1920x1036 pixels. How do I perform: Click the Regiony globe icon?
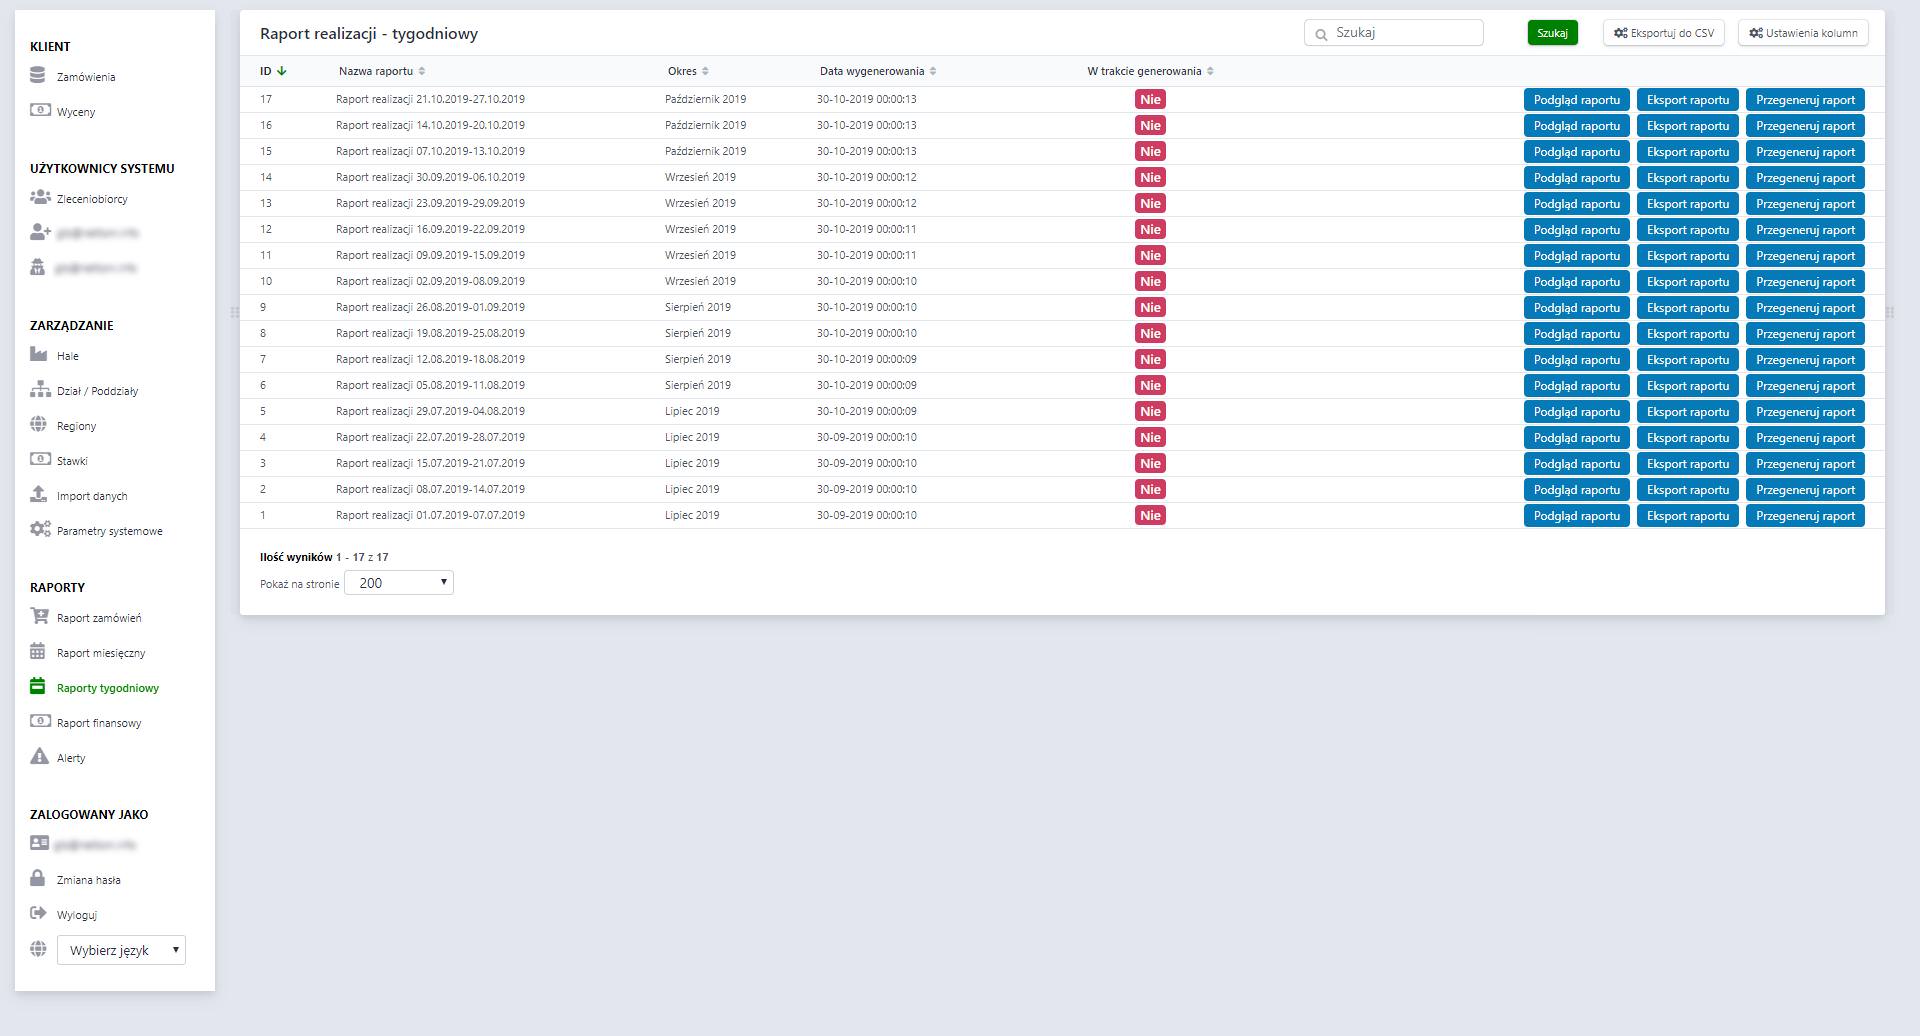[x=39, y=425]
